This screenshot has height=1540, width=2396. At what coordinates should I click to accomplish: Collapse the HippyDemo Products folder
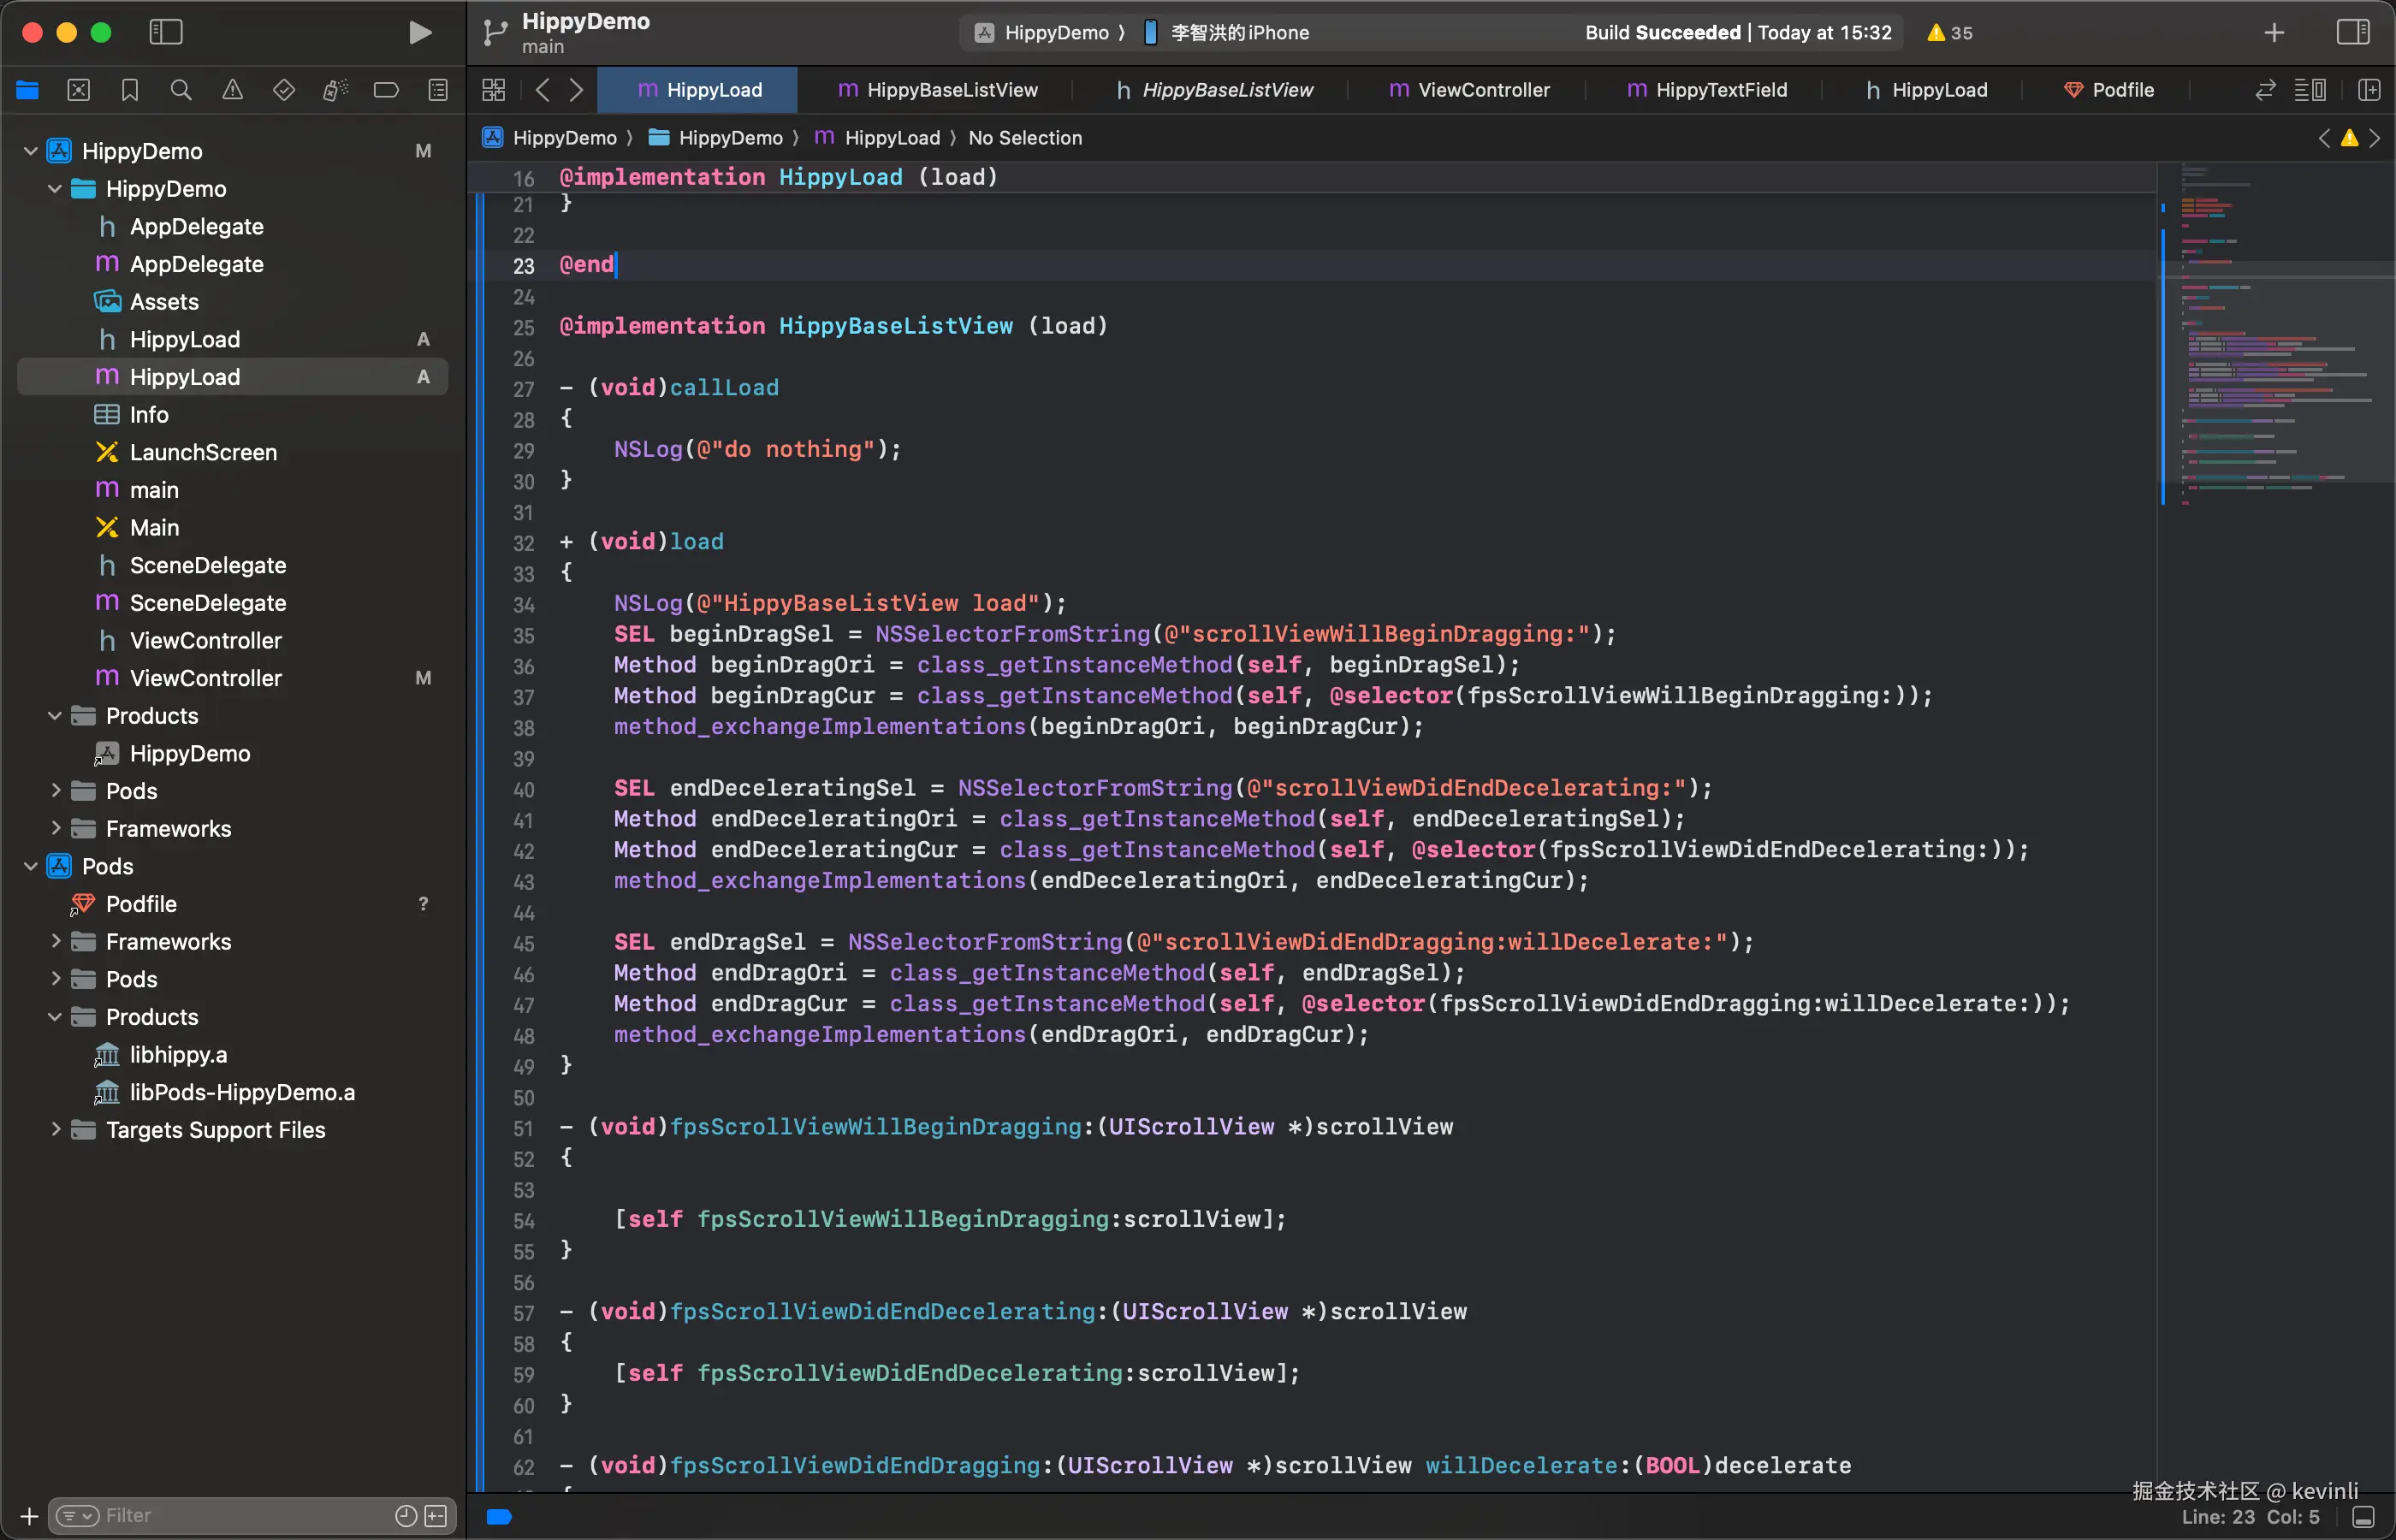click(x=55, y=716)
